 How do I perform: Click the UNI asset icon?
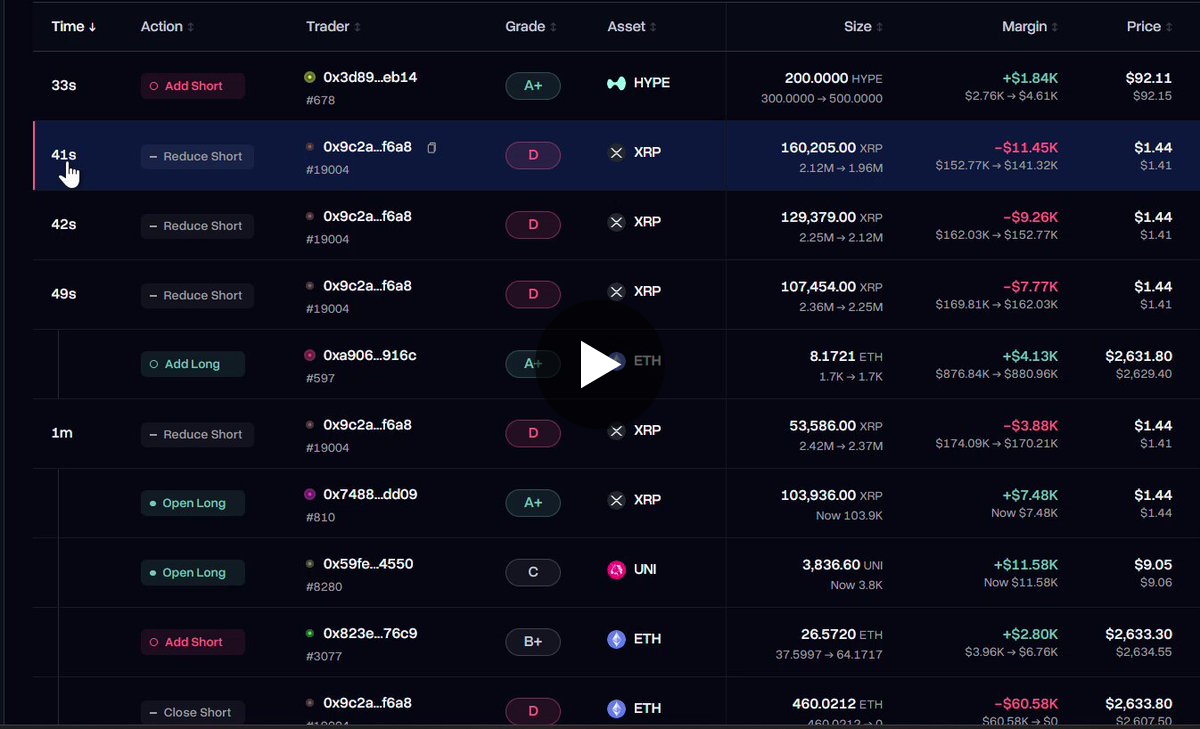pyautogui.click(x=617, y=570)
